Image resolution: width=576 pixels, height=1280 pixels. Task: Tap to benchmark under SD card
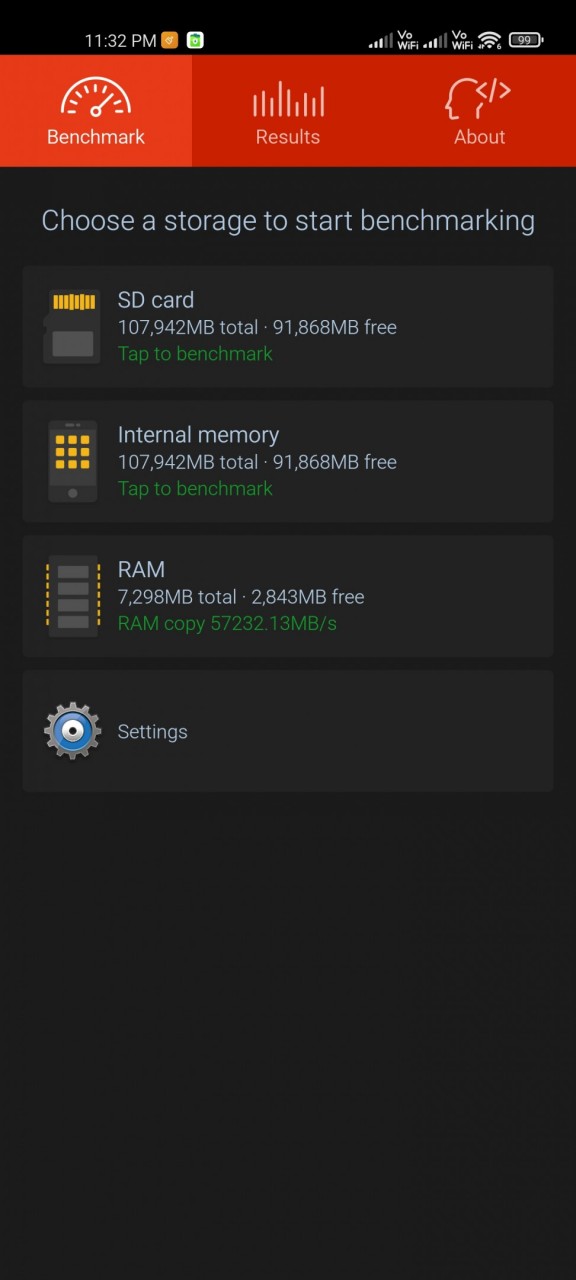(195, 354)
